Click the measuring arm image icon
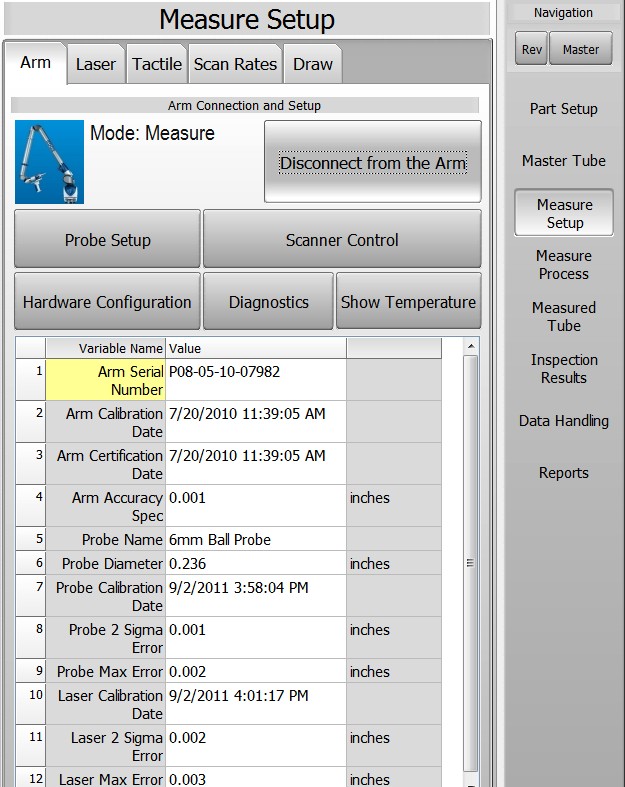625x787 pixels. (x=49, y=162)
